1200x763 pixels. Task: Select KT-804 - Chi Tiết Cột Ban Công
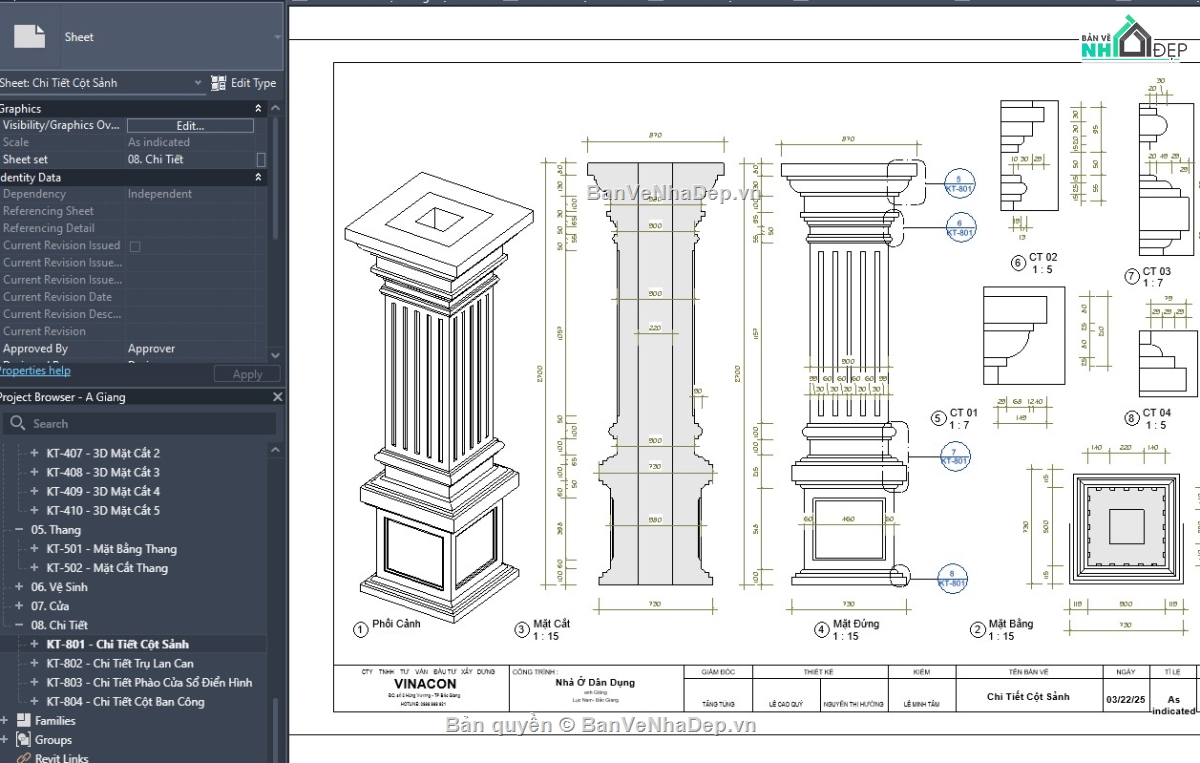tap(125, 701)
